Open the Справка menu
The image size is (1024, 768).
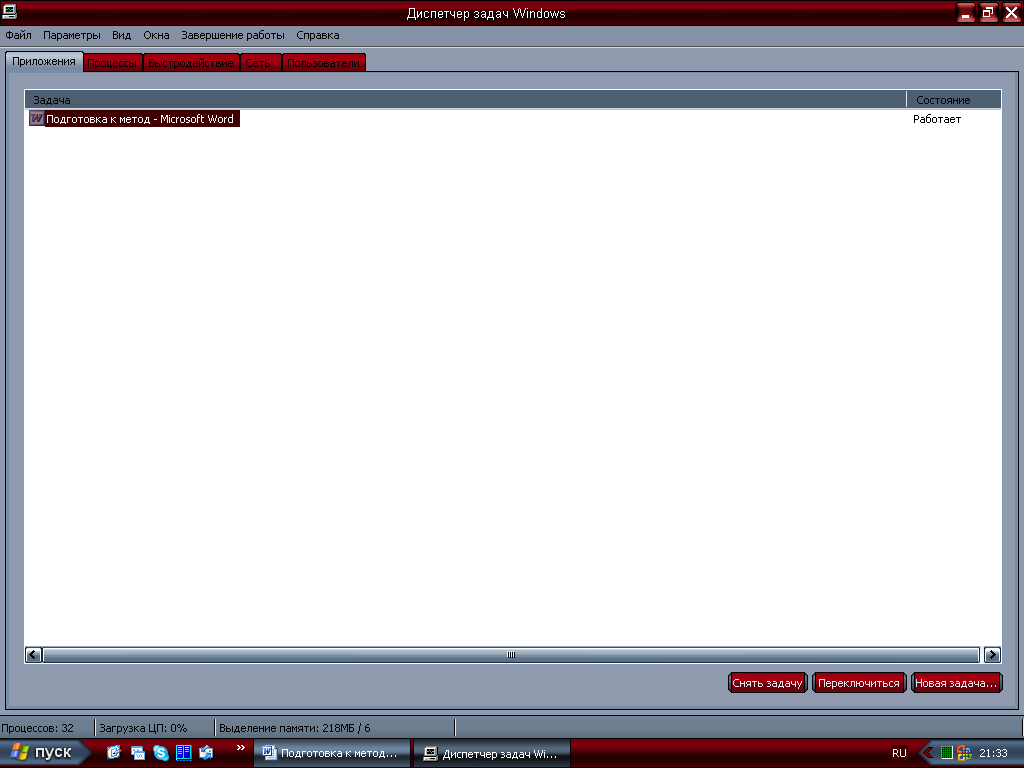click(x=317, y=35)
